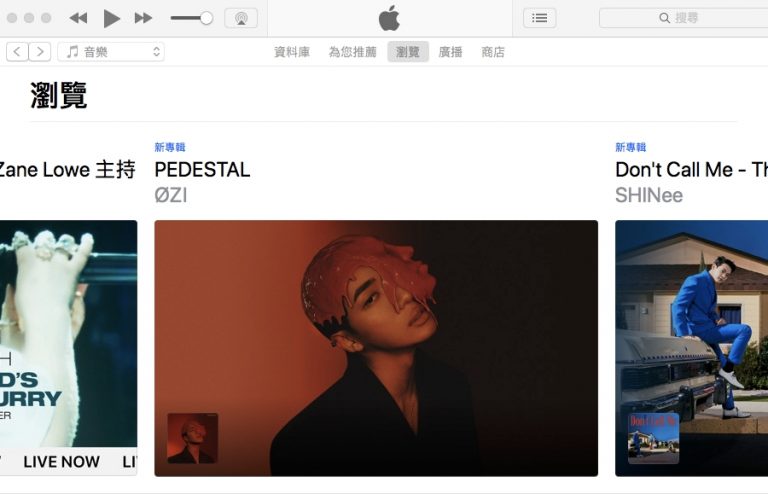The image size is (768, 494).
Task: Open the 商店 store tab
Action: click(493, 52)
